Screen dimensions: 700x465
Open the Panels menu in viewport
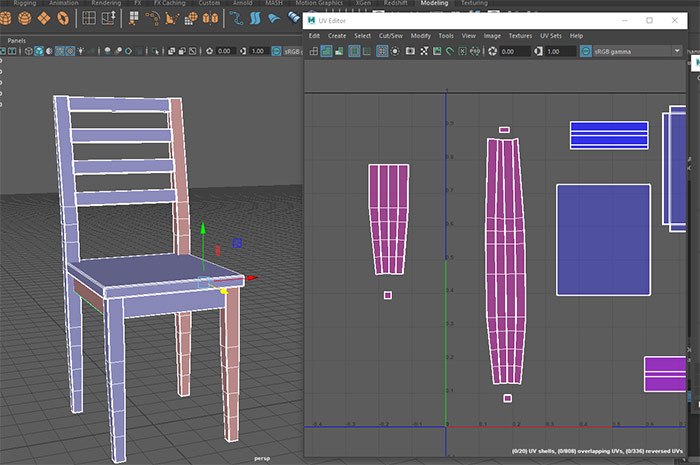pyautogui.click(x=18, y=40)
